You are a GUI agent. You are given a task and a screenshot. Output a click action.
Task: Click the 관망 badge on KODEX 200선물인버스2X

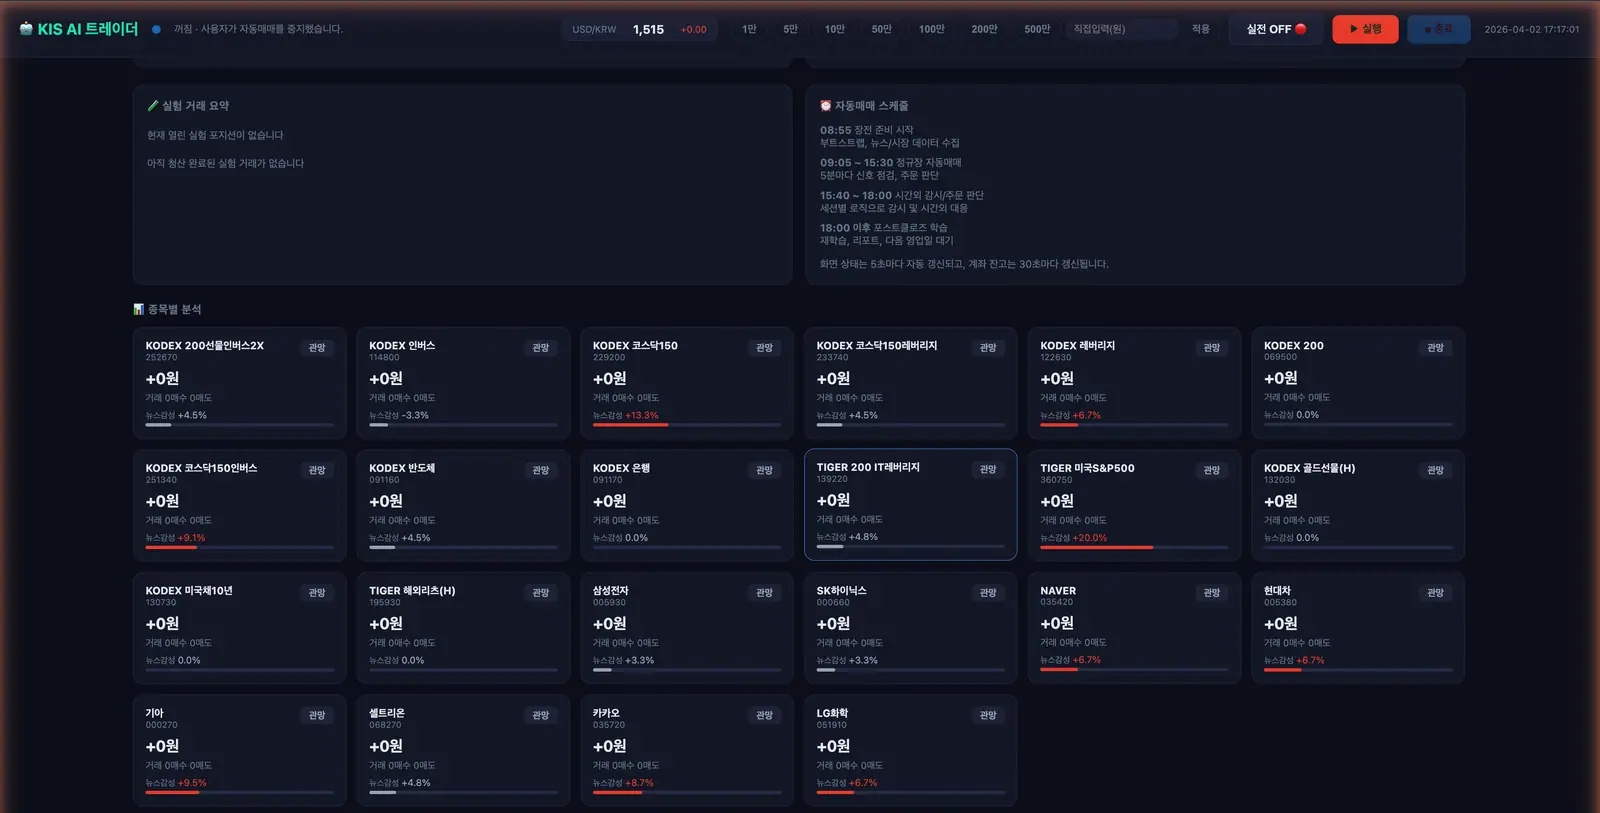[x=317, y=348]
